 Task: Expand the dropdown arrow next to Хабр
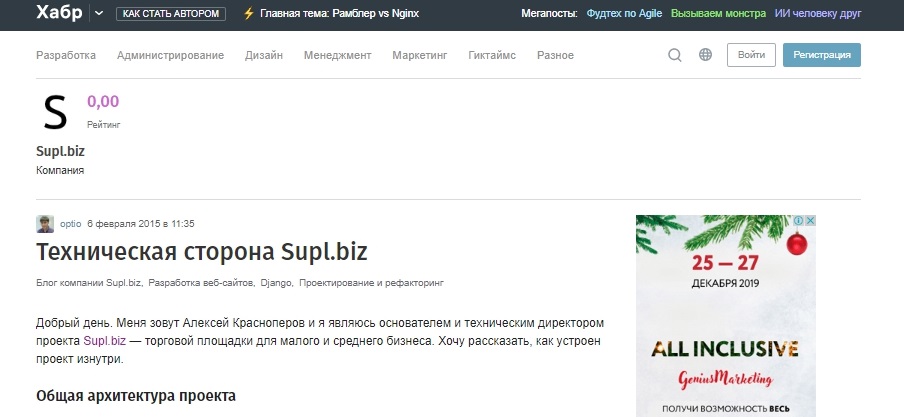pos(98,14)
